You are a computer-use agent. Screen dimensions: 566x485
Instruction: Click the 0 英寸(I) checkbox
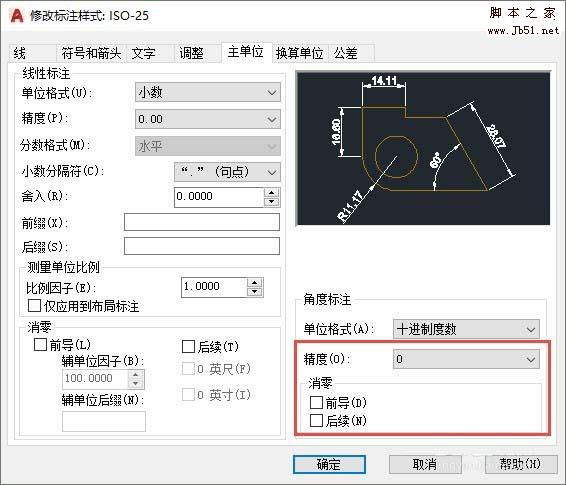pos(188,394)
